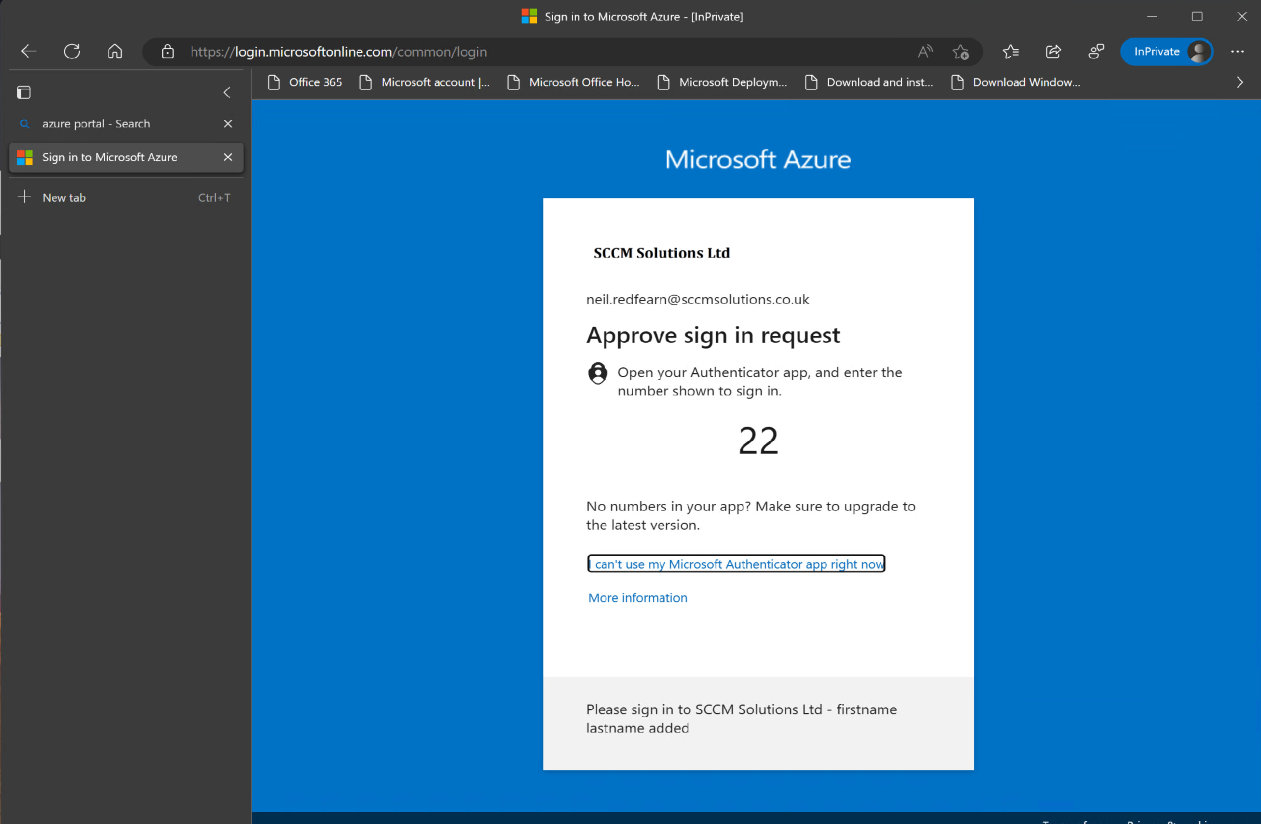
Task: Switch to azure portal - Search tab
Action: [110, 124]
